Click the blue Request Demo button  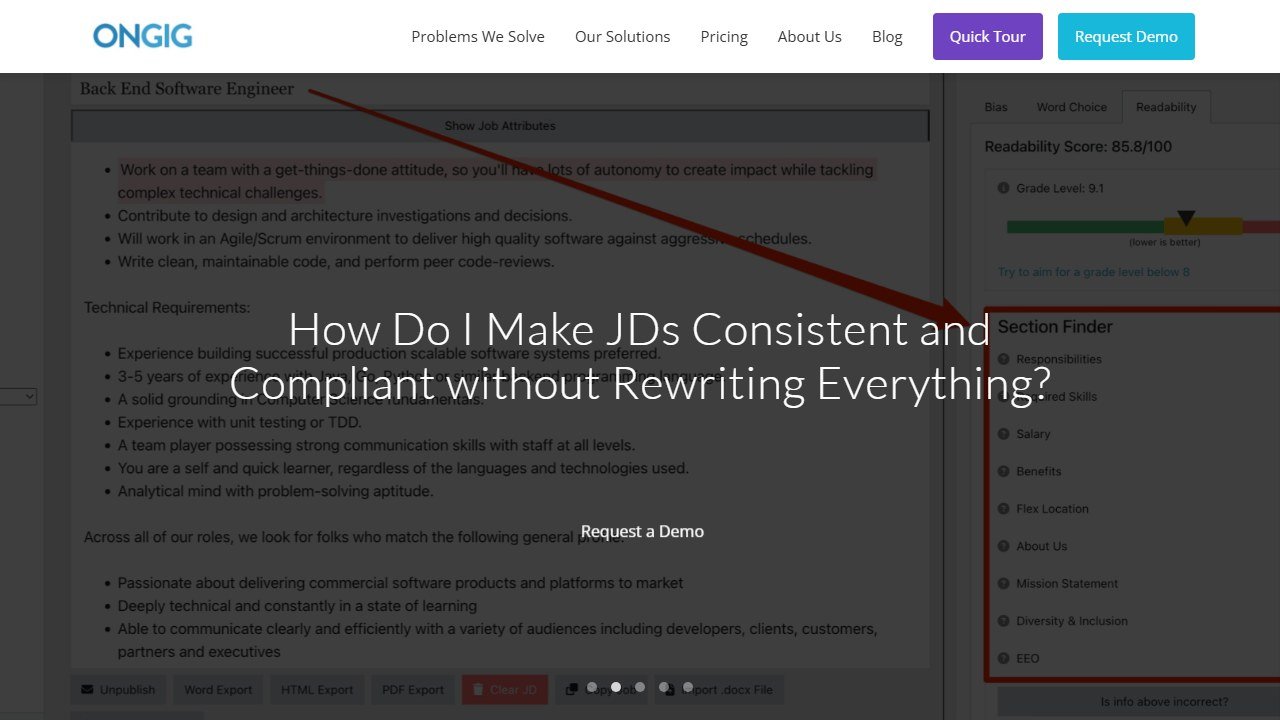[1126, 37]
